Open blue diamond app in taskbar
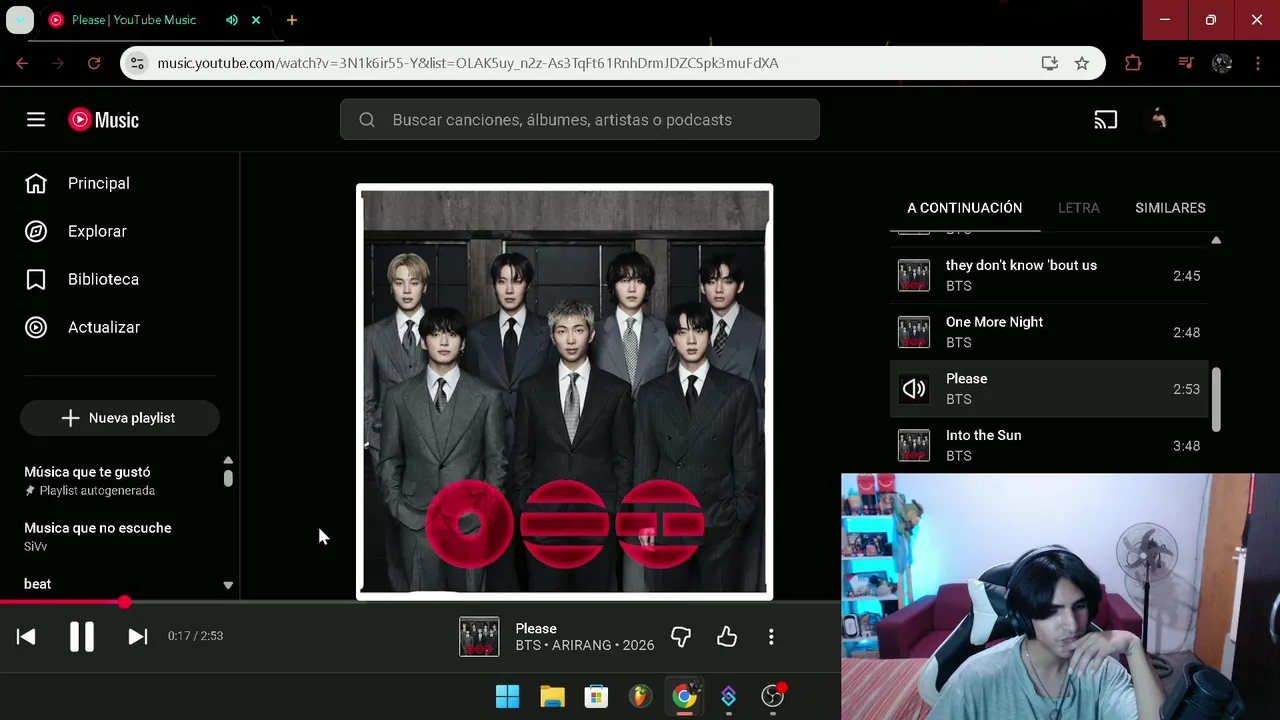The image size is (1280, 720). (x=728, y=696)
